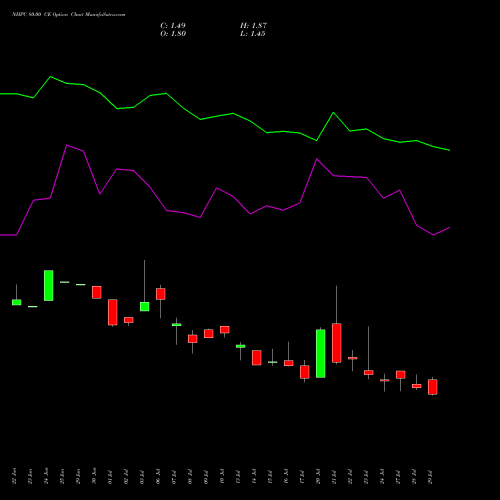Click the tall green candle above 24 Jun
Viewport: 500px width, 500px height.
click(x=49, y=285)
